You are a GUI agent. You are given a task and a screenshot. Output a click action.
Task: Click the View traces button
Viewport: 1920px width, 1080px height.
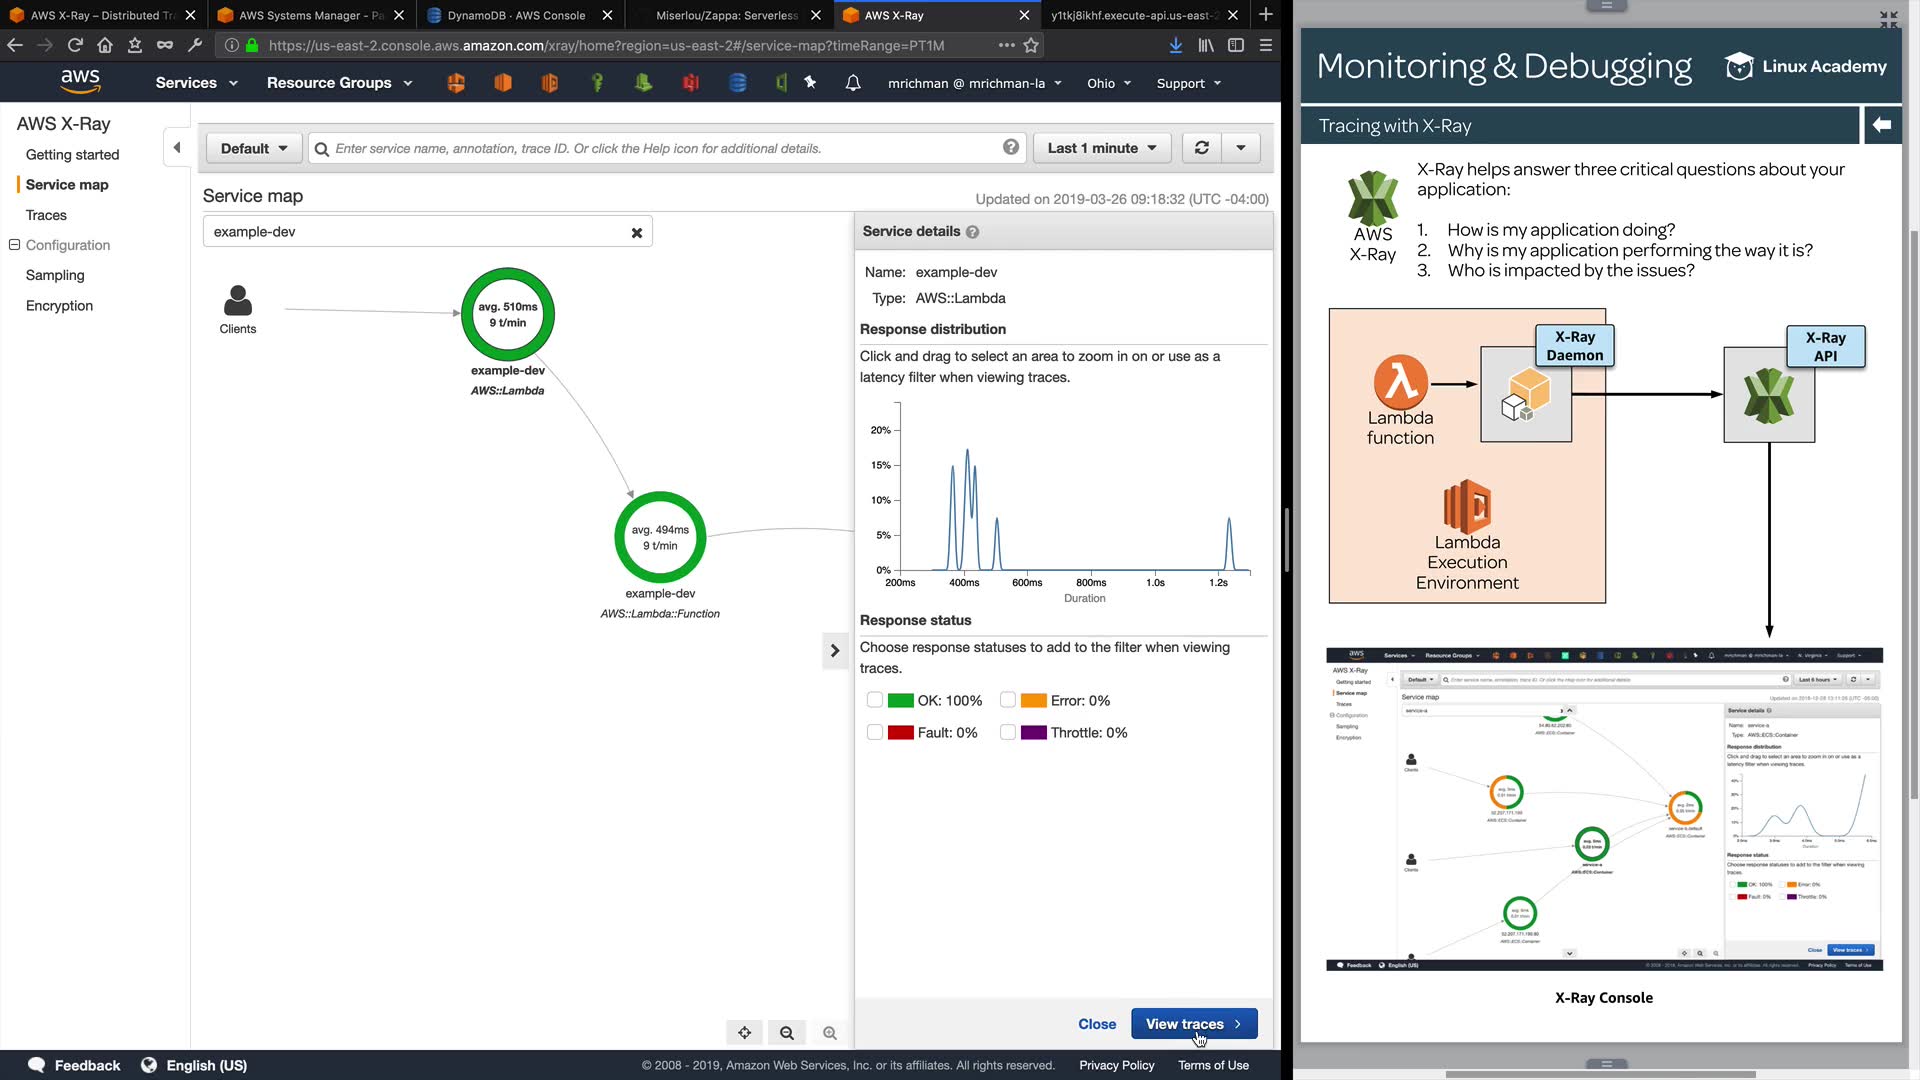click(x=1194, y=1024)
